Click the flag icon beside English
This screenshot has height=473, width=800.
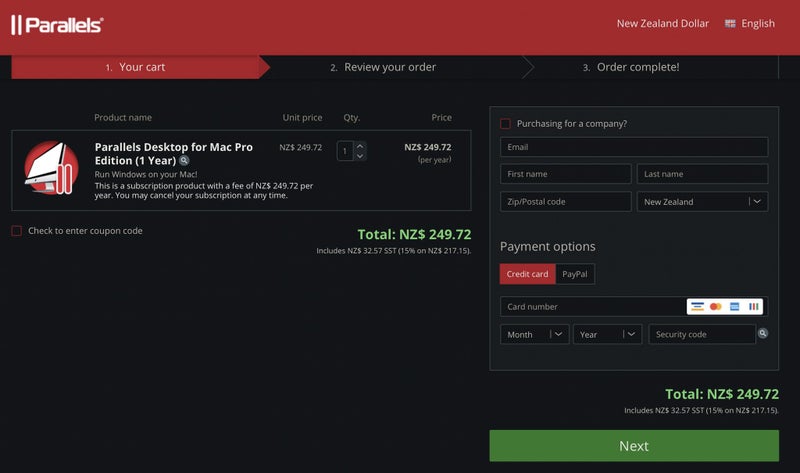coord(731,24)
